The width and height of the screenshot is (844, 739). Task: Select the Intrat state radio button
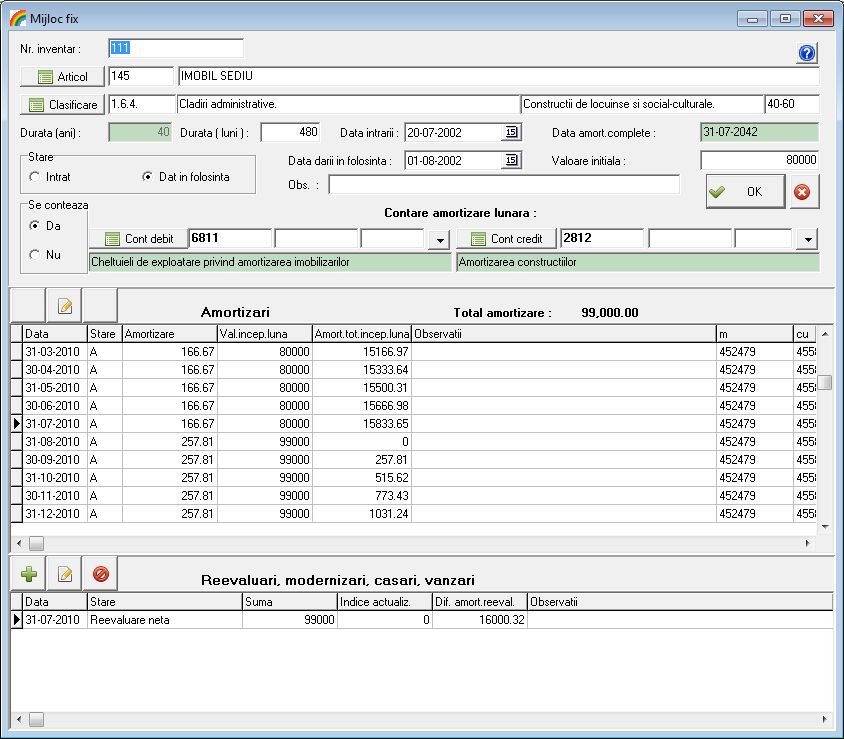click(35, 177)
